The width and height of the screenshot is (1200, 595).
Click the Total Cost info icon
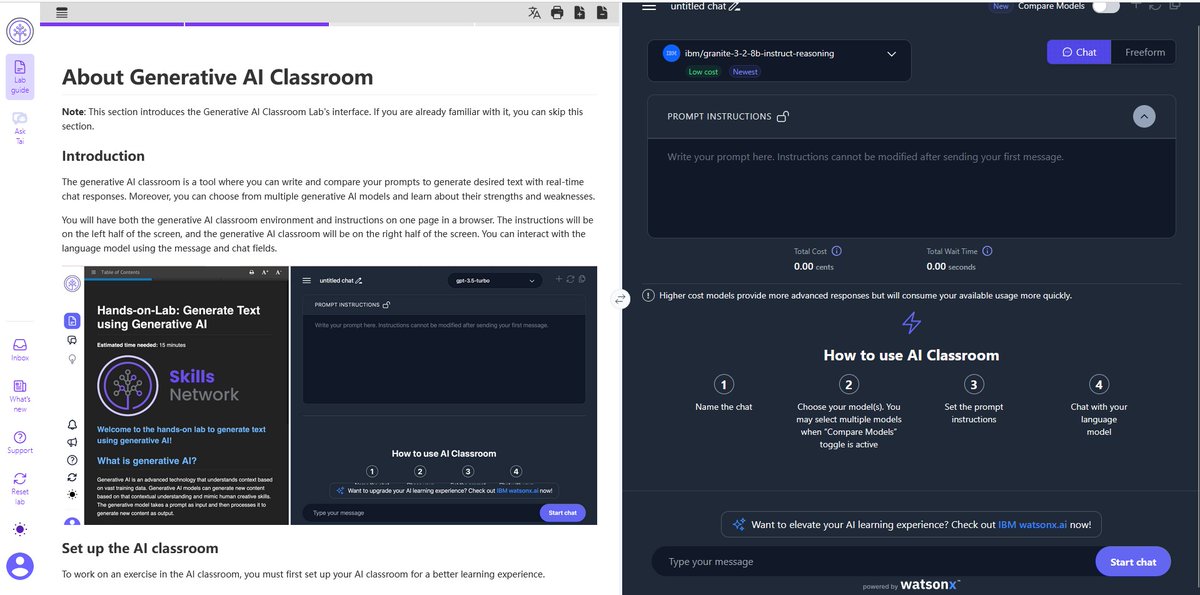837,251
